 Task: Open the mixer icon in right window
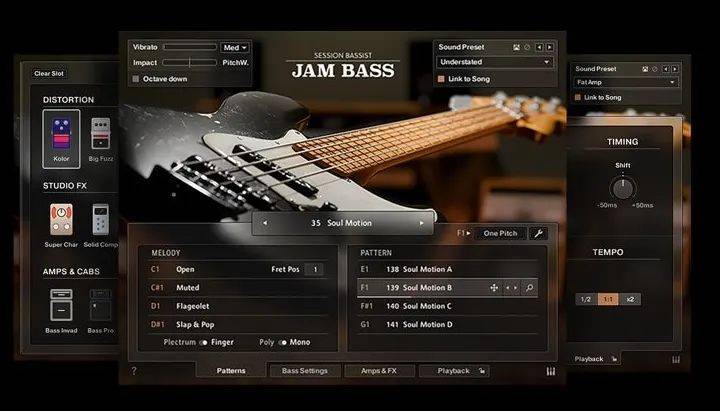click(x=676, y=360)
